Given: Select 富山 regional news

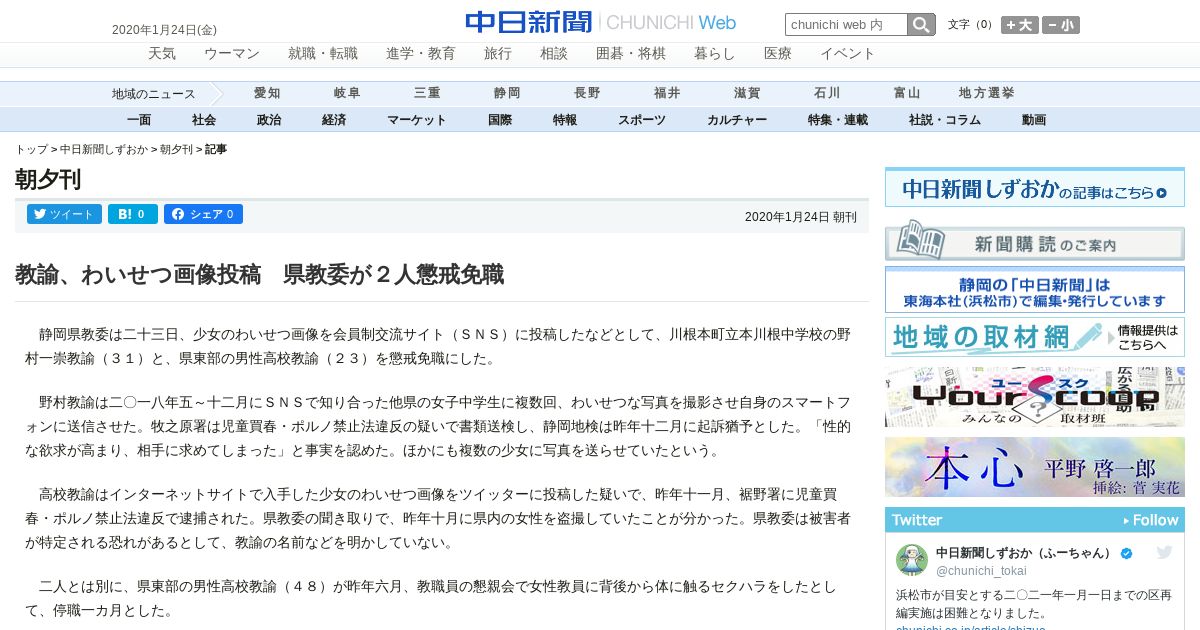Looking at the screenshot, I should (x=907, y=93).
